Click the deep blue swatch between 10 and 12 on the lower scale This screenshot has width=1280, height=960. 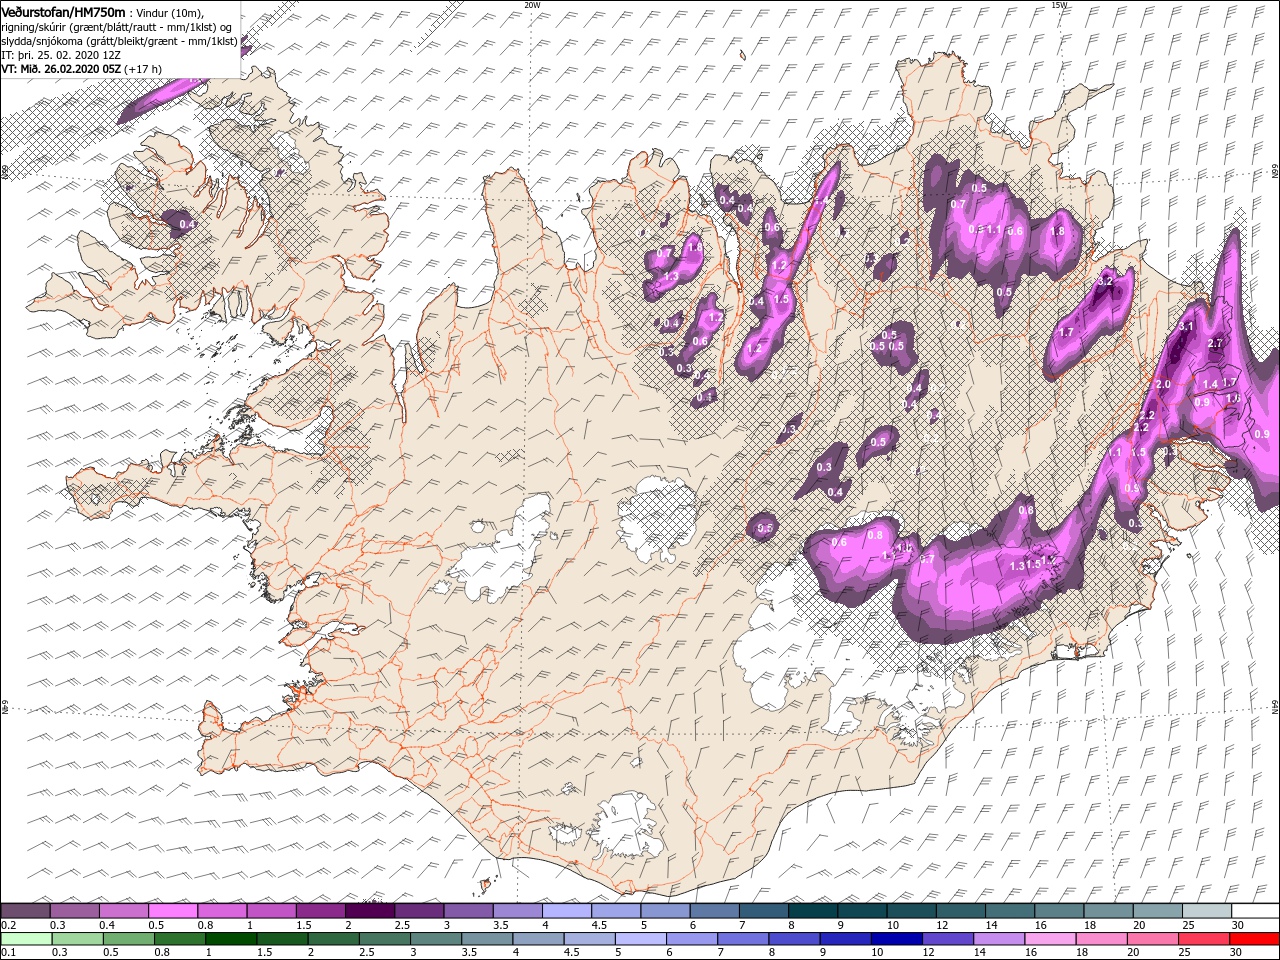tap(895, 939)
